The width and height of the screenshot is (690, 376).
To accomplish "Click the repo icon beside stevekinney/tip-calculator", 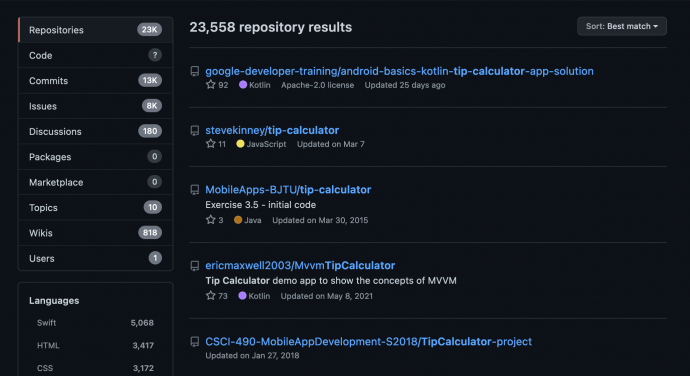I will click(x=195, y=130).
